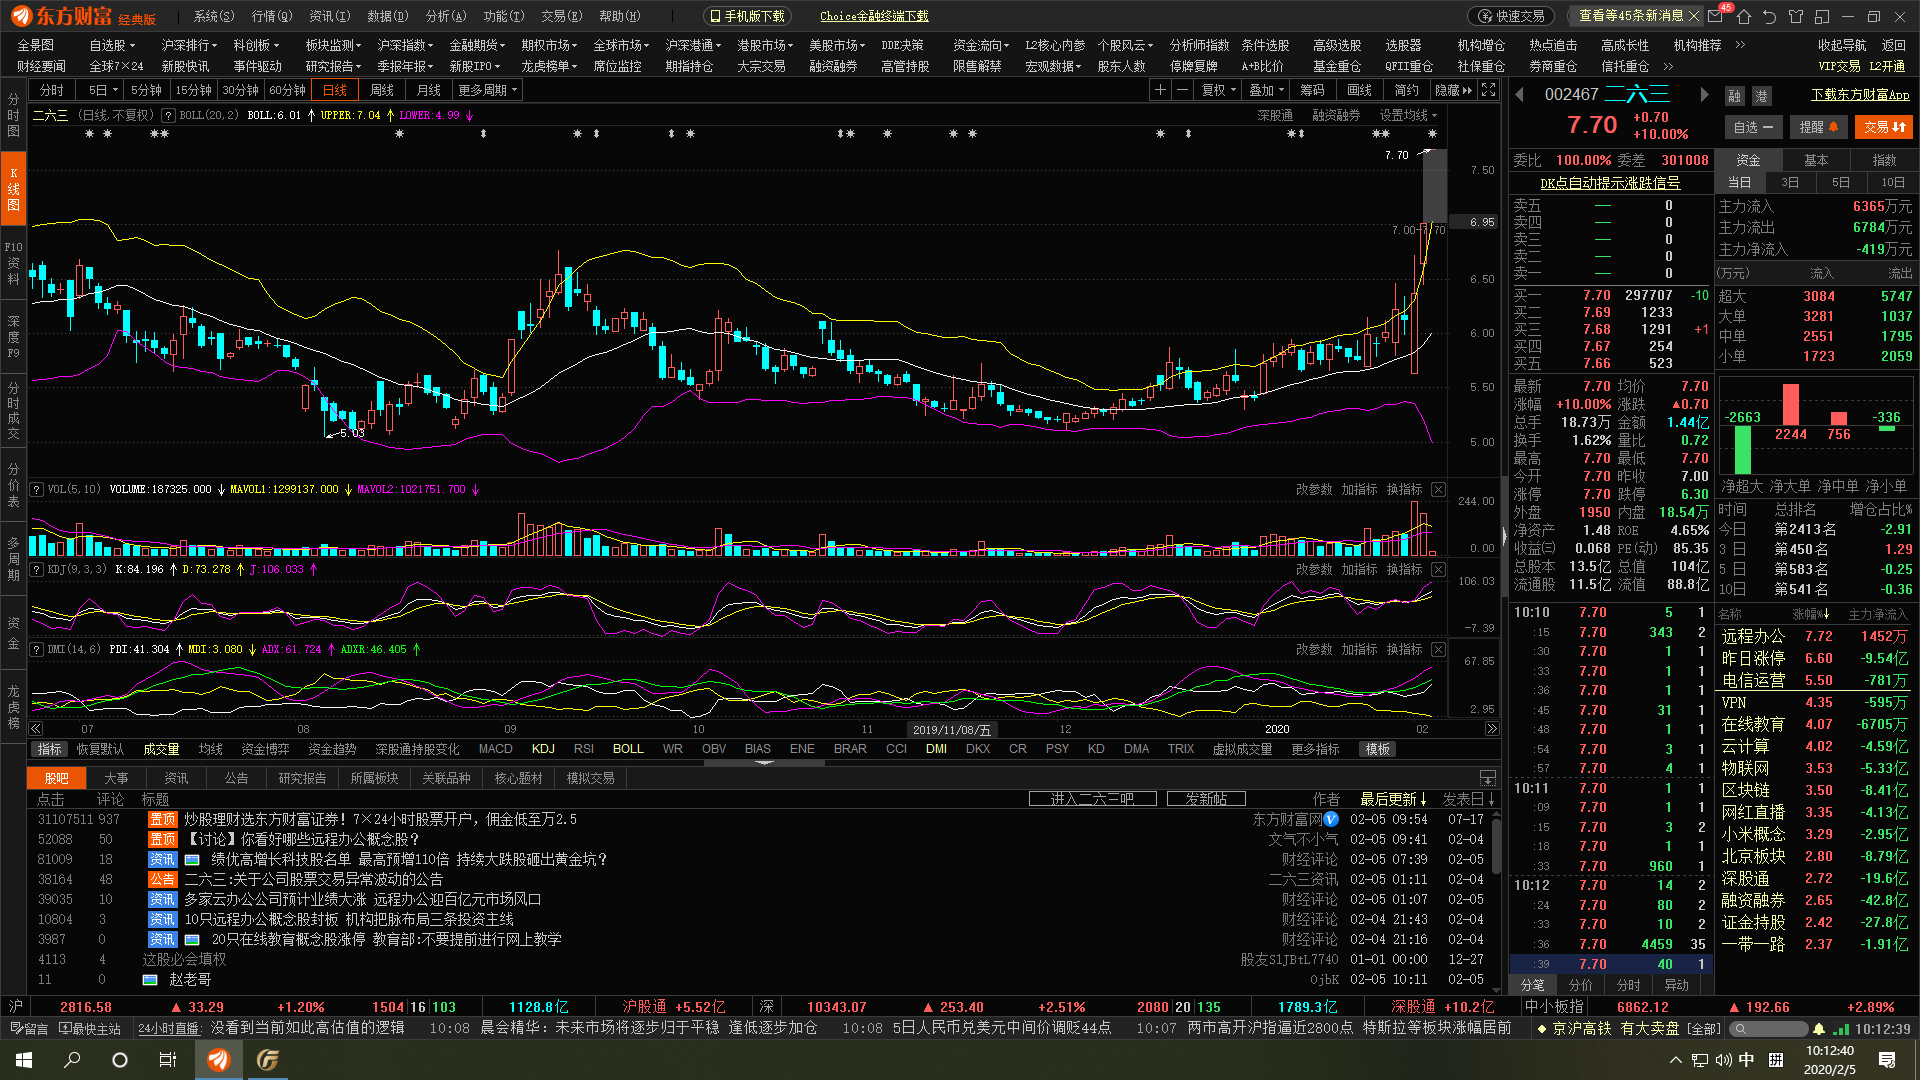Open 设置均线 dropdown
This screenshot has height=1080, width=1920.
tap(1408, 116)
